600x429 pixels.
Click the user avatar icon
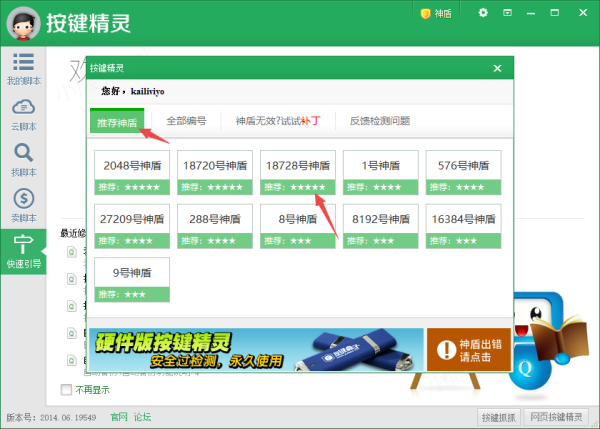click(23, 23)
